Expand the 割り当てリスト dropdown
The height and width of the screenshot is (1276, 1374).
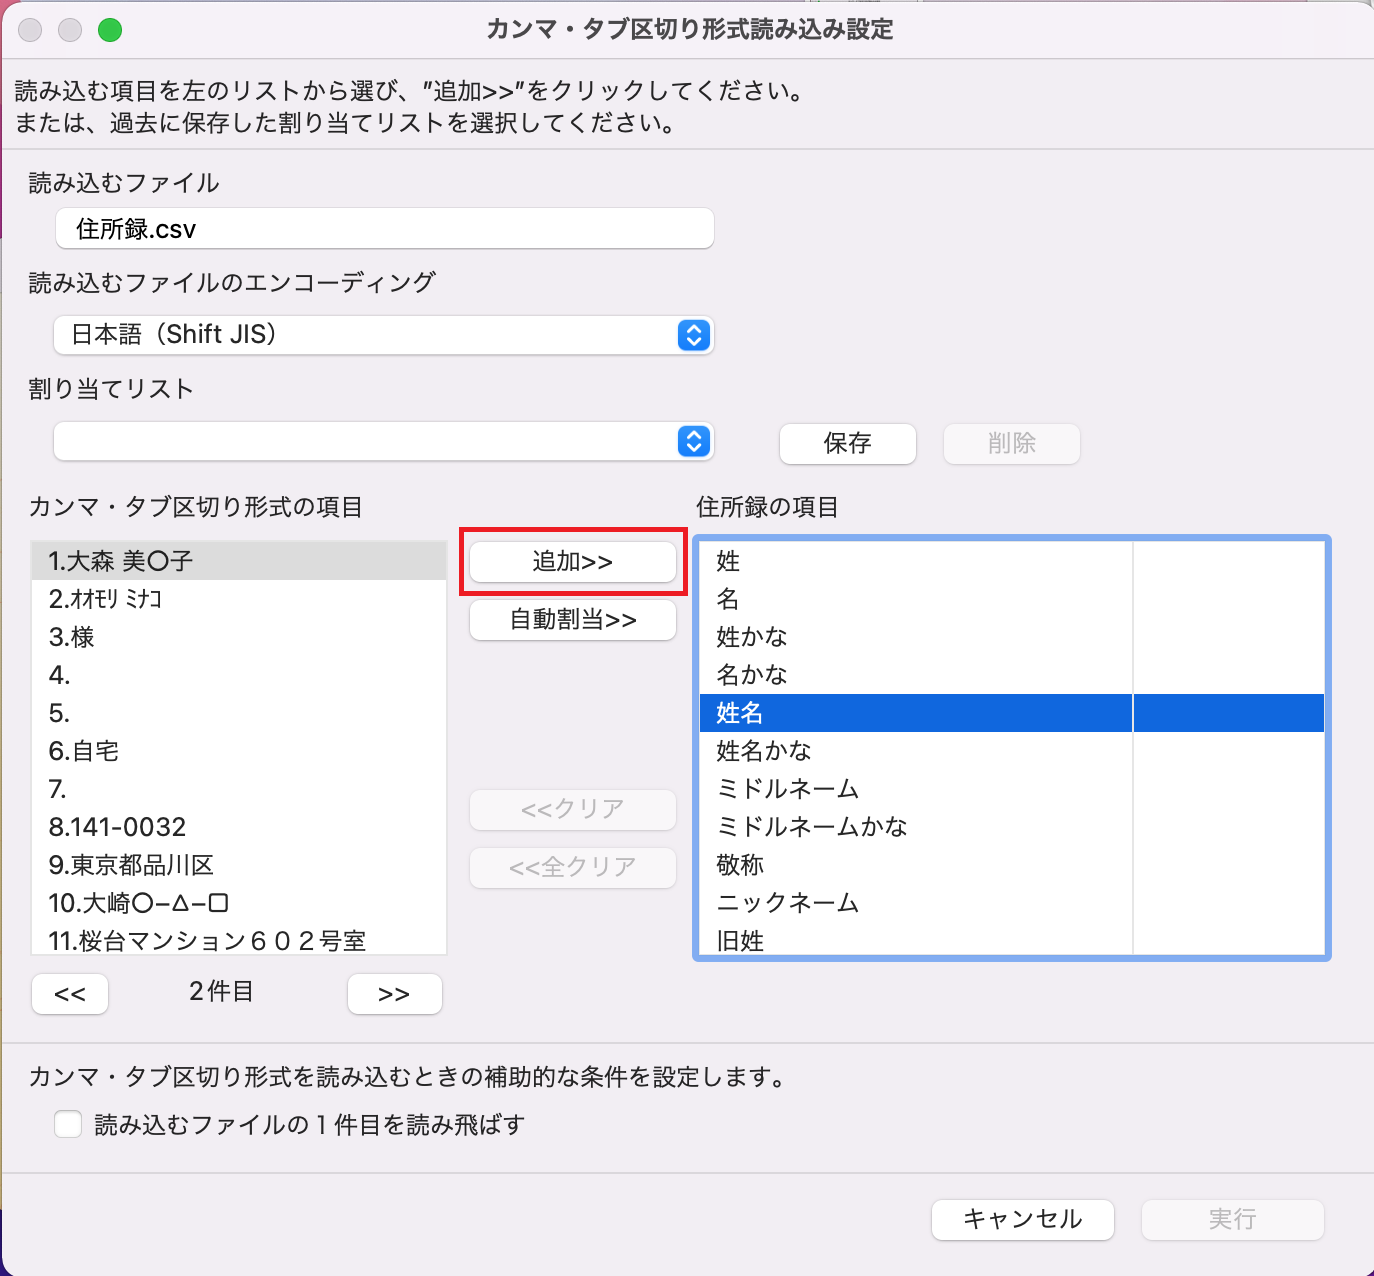pyautogui.click(x=383, y=441)
